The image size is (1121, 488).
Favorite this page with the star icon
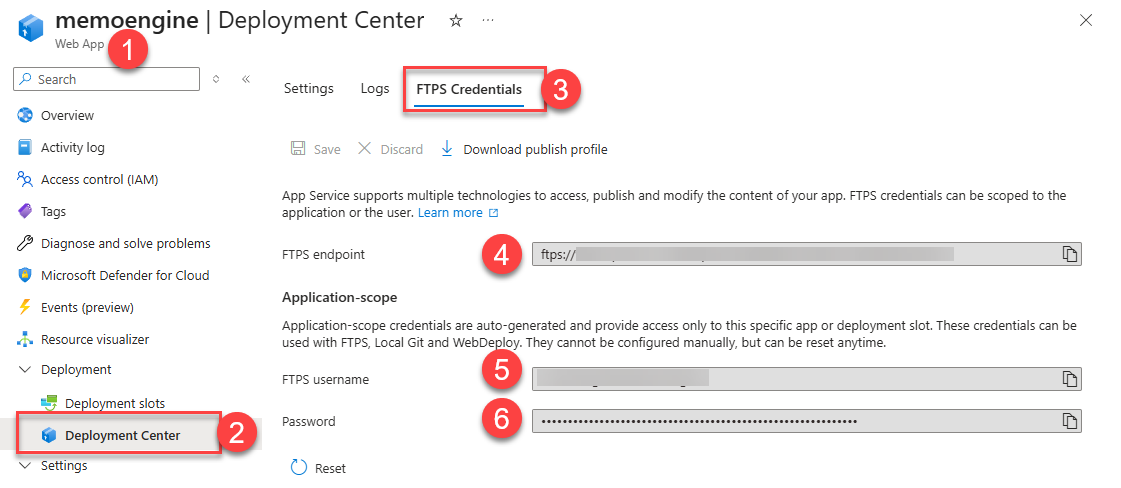(x=456, y=21)
